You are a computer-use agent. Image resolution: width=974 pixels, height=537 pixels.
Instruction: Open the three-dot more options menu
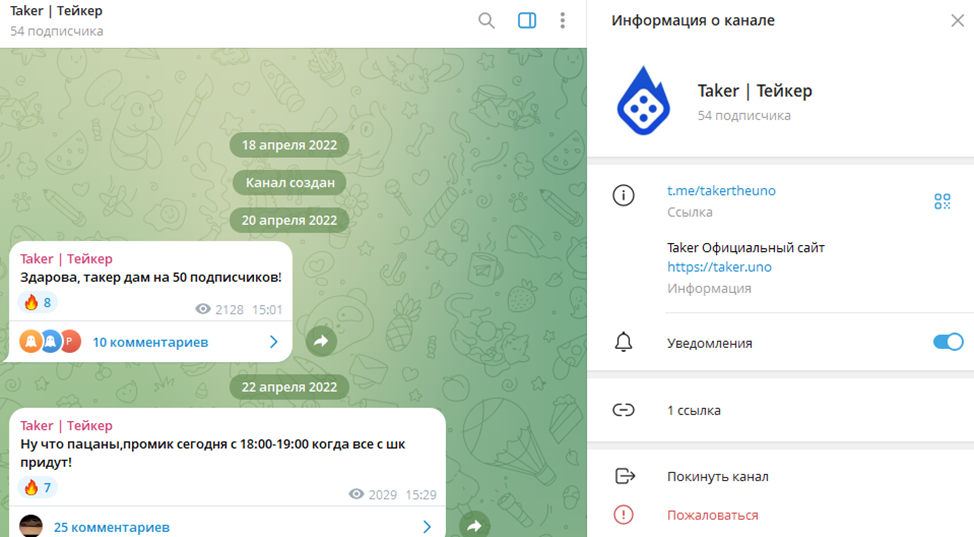point(562,21)
